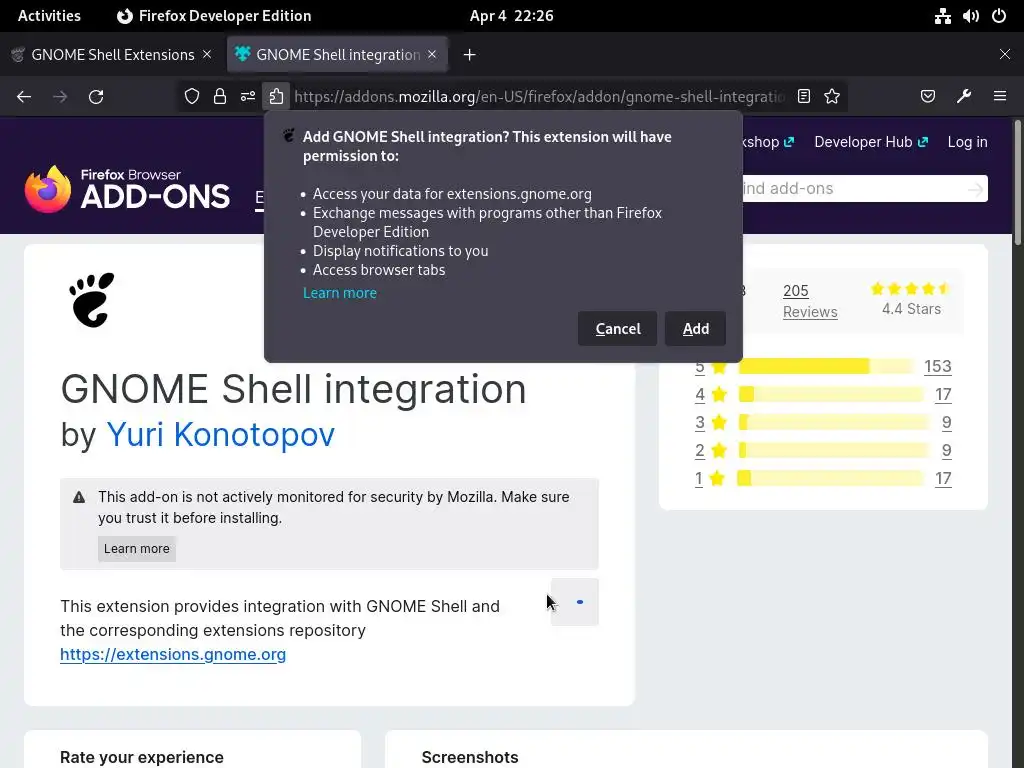The height and width of the screenshot is (768, 1024).
Task: Click the URL in the address bar
Action: click(x=539, y=97)
